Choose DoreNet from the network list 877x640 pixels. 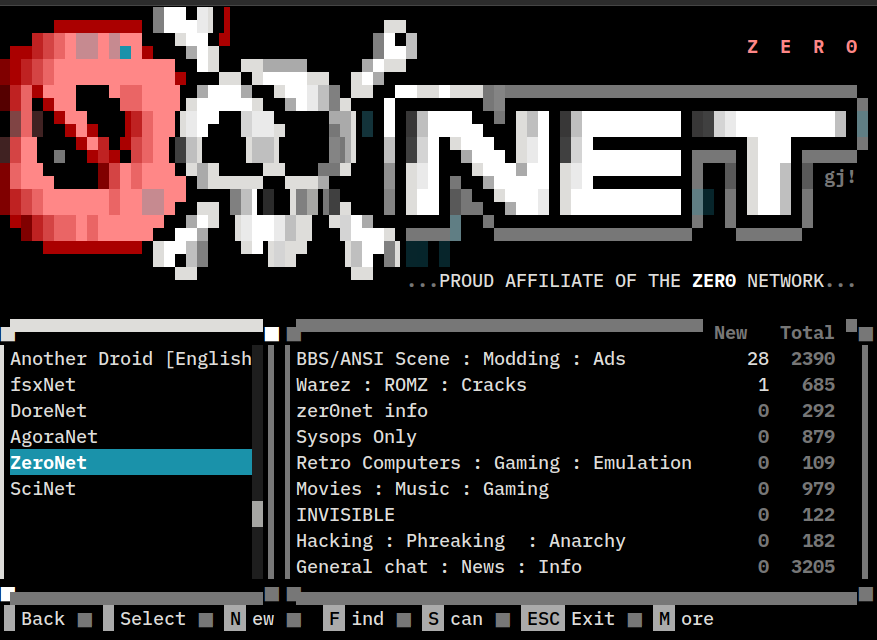click(48, 411)
